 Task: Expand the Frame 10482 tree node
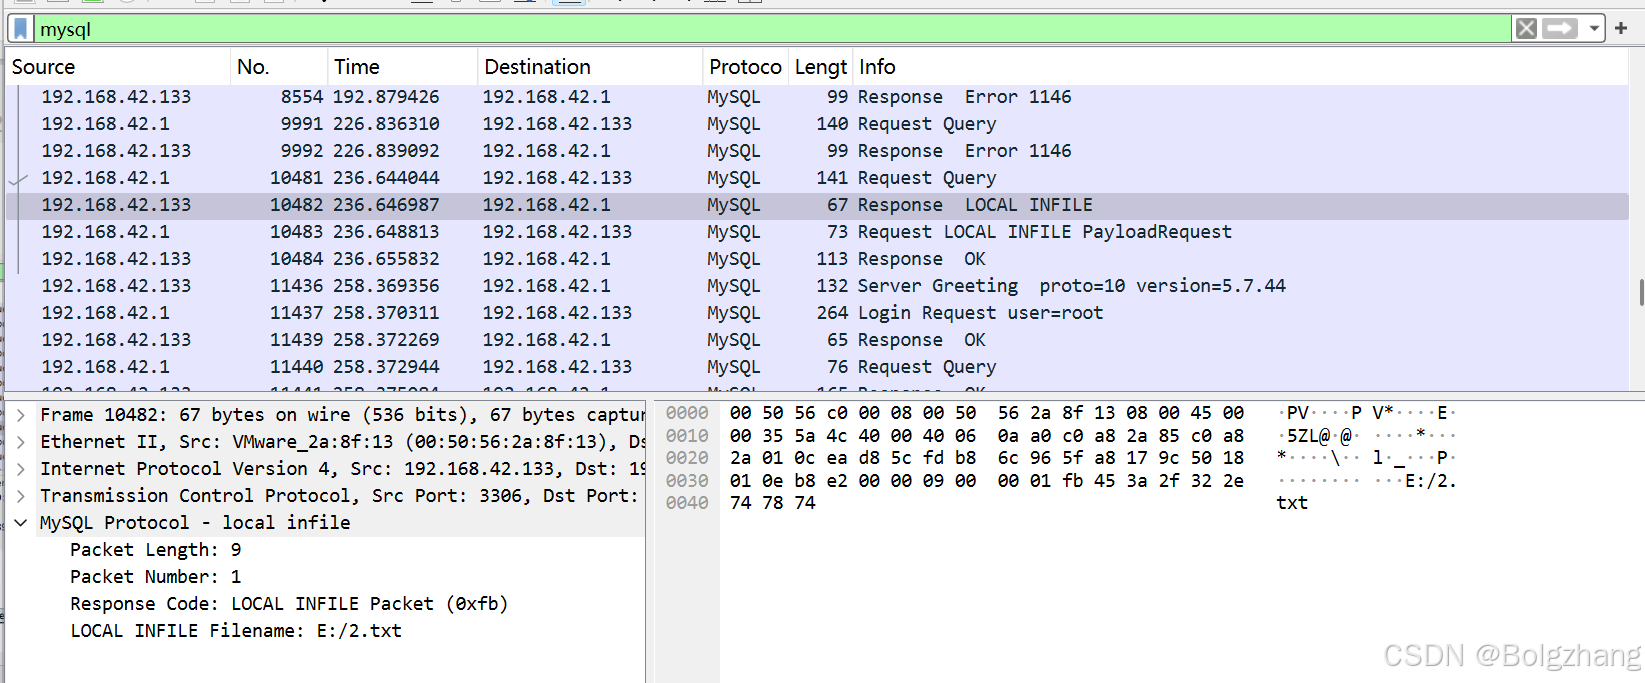pos(20,415)
